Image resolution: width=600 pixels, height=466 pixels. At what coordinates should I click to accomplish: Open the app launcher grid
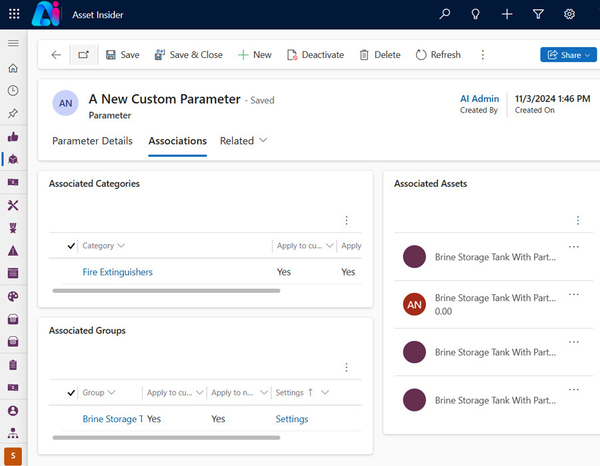click(x=14, y=14)
